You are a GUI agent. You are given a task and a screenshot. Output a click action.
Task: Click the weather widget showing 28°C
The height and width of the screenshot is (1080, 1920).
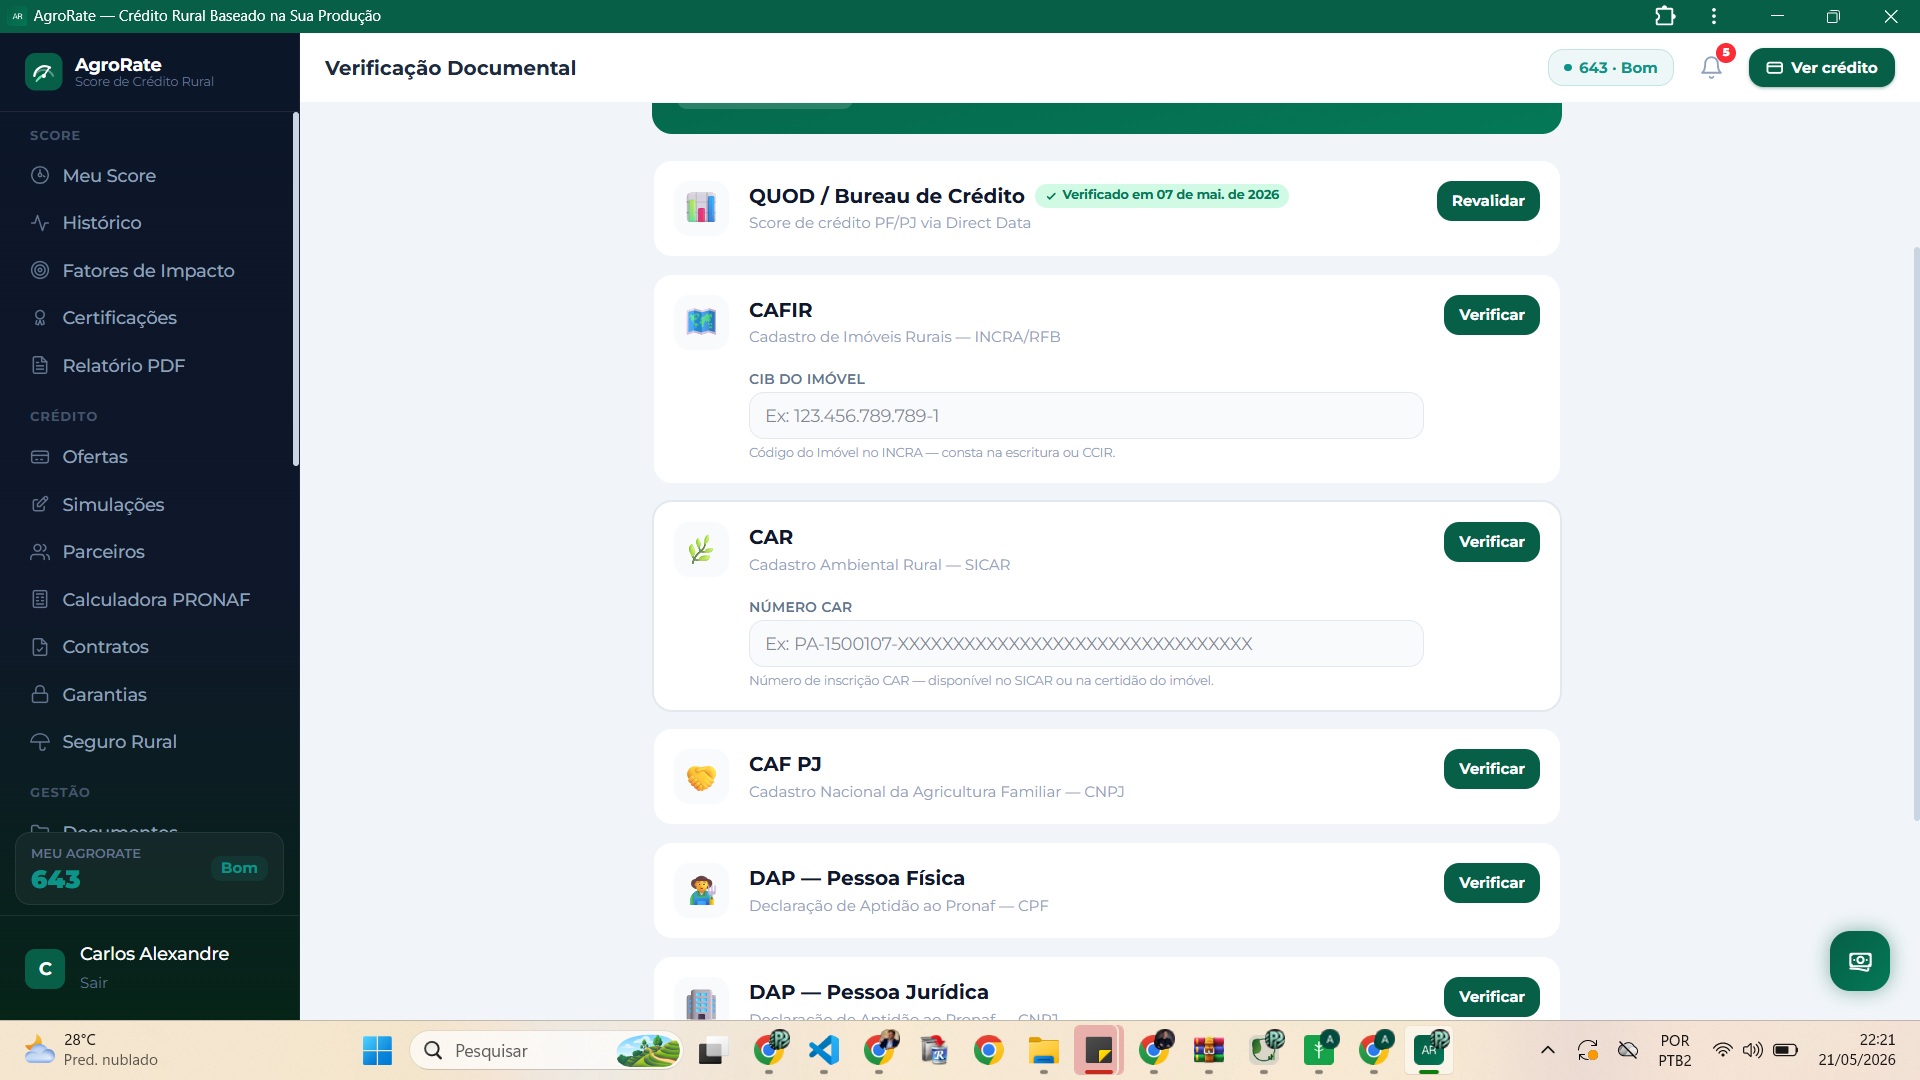tap(92, 1050)
